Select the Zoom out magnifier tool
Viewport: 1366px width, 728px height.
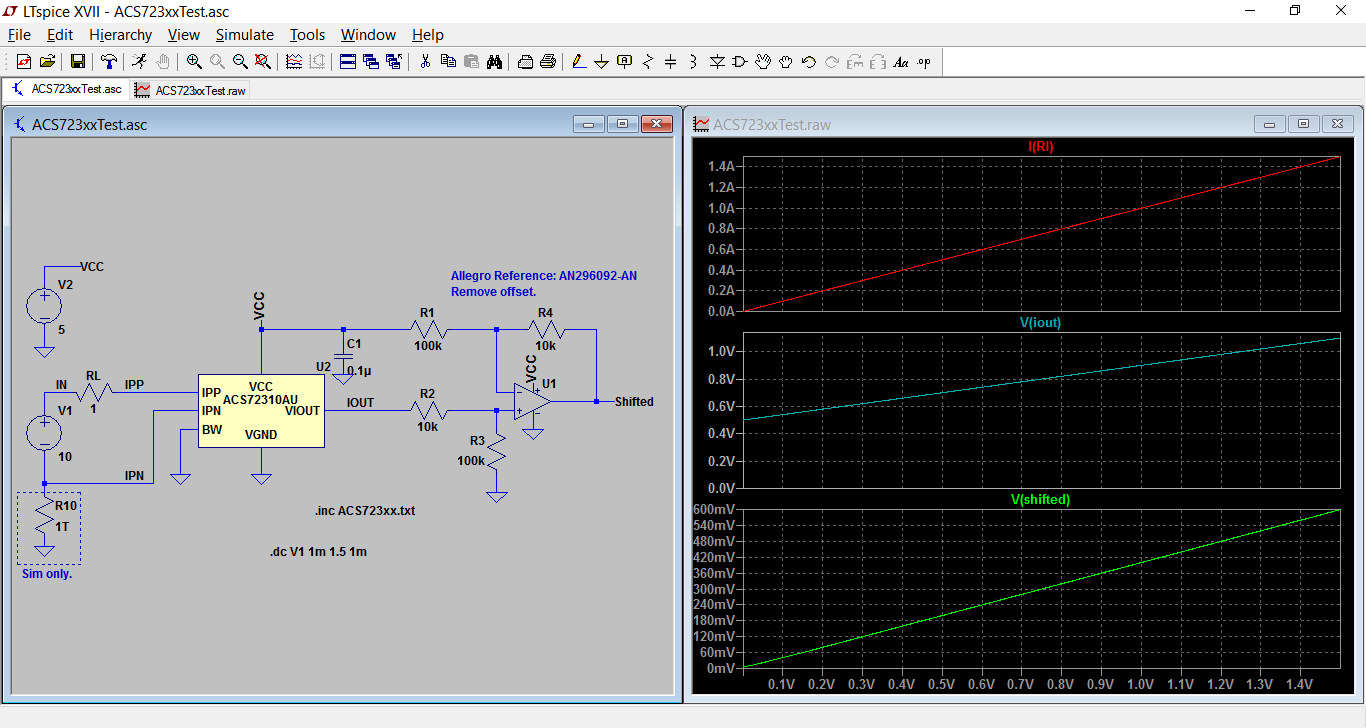(240, 62)
